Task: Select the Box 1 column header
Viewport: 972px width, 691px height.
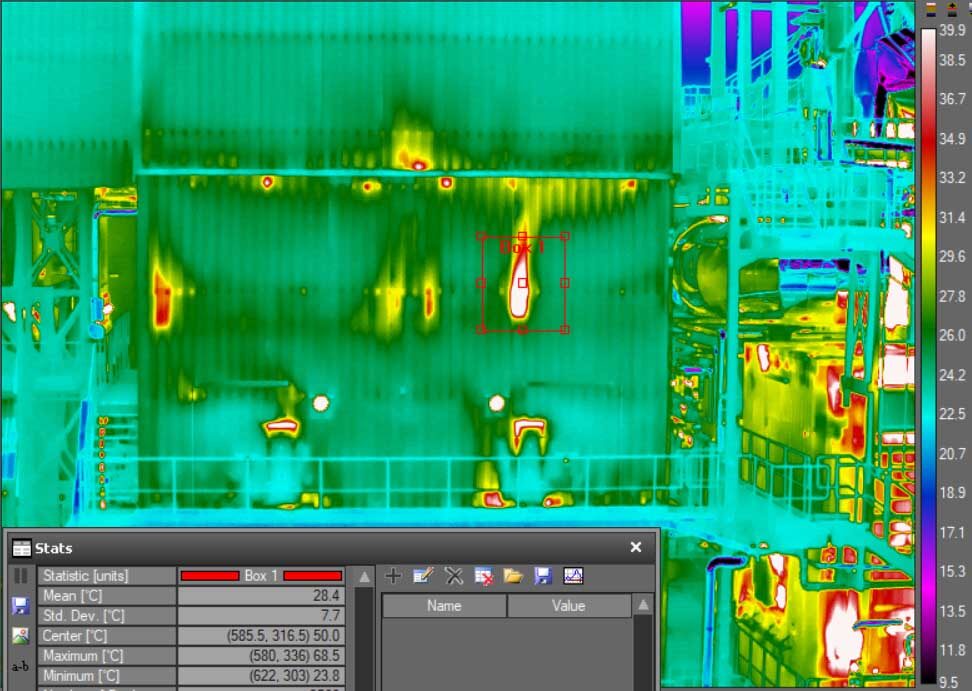Action: [x=261, y=576]
